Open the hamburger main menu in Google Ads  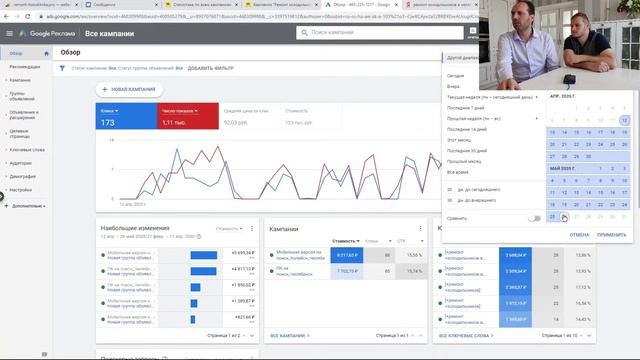click(x=9, y=33)
